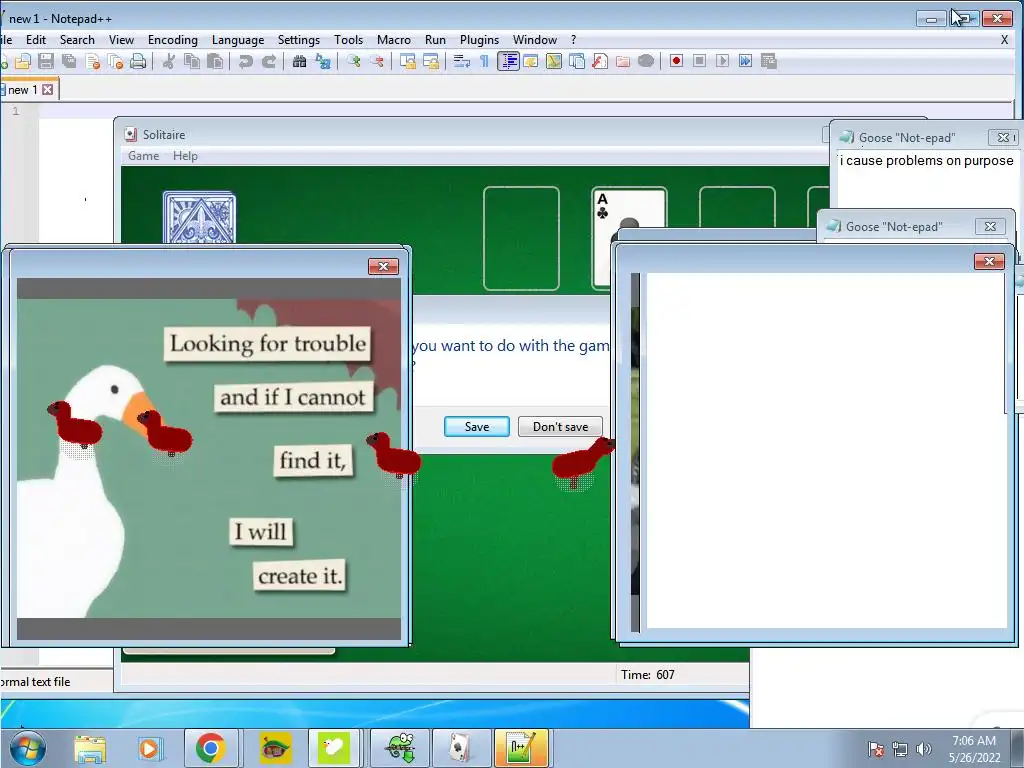The image size is (1024, 768).
Task: Open the Windows Start menu orb
Action: coord(28,748)
